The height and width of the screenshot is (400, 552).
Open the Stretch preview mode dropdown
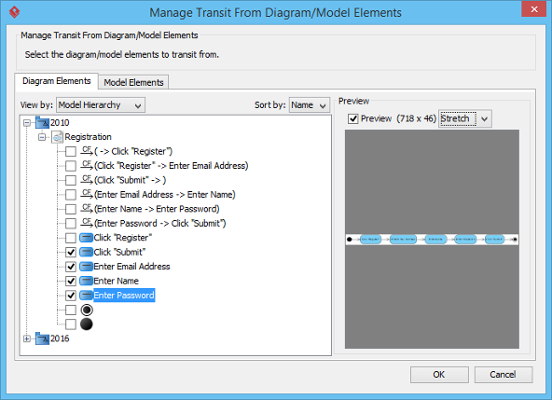tap(465, 119)
